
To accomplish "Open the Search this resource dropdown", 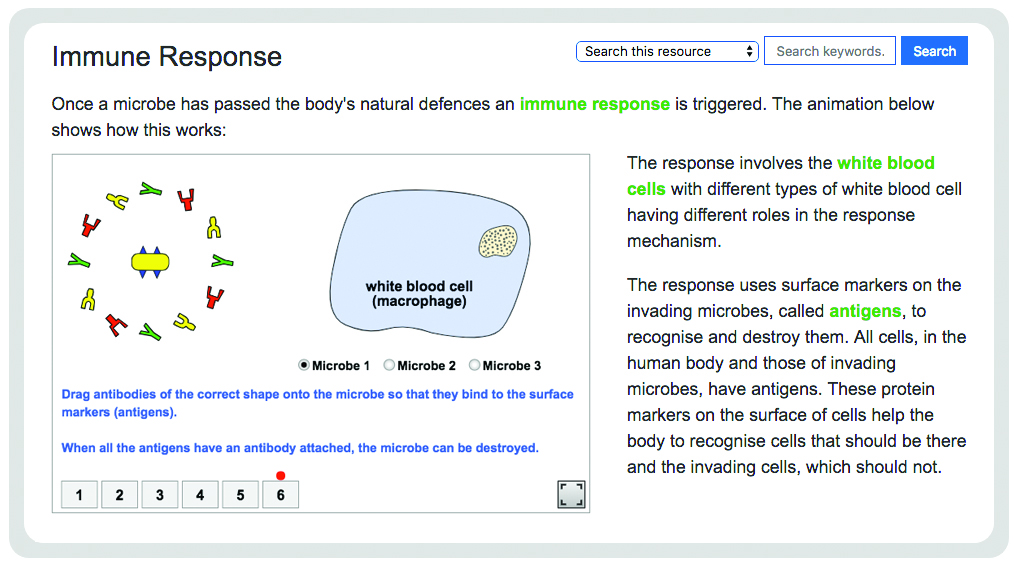I will tap(667, 51).
